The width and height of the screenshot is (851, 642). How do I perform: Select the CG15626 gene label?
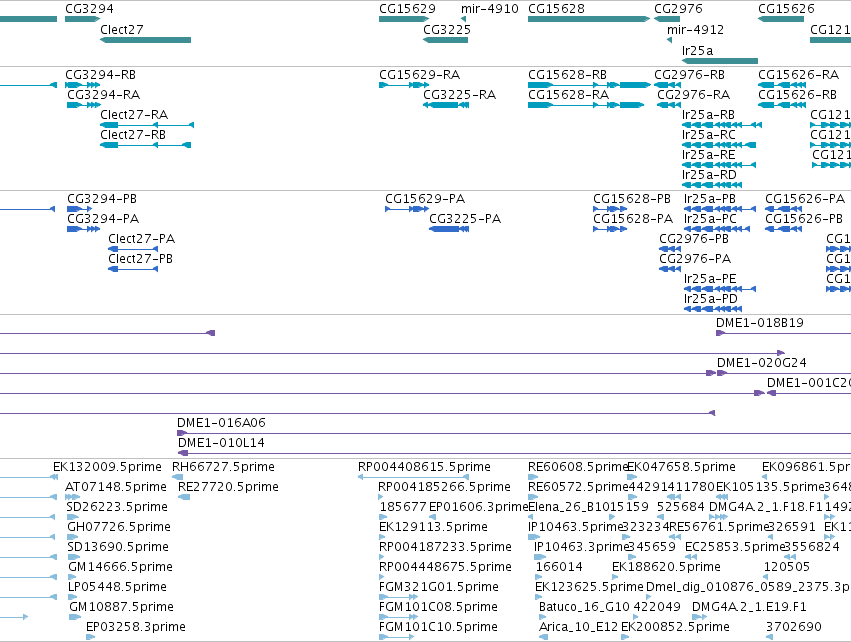point(786,9)
